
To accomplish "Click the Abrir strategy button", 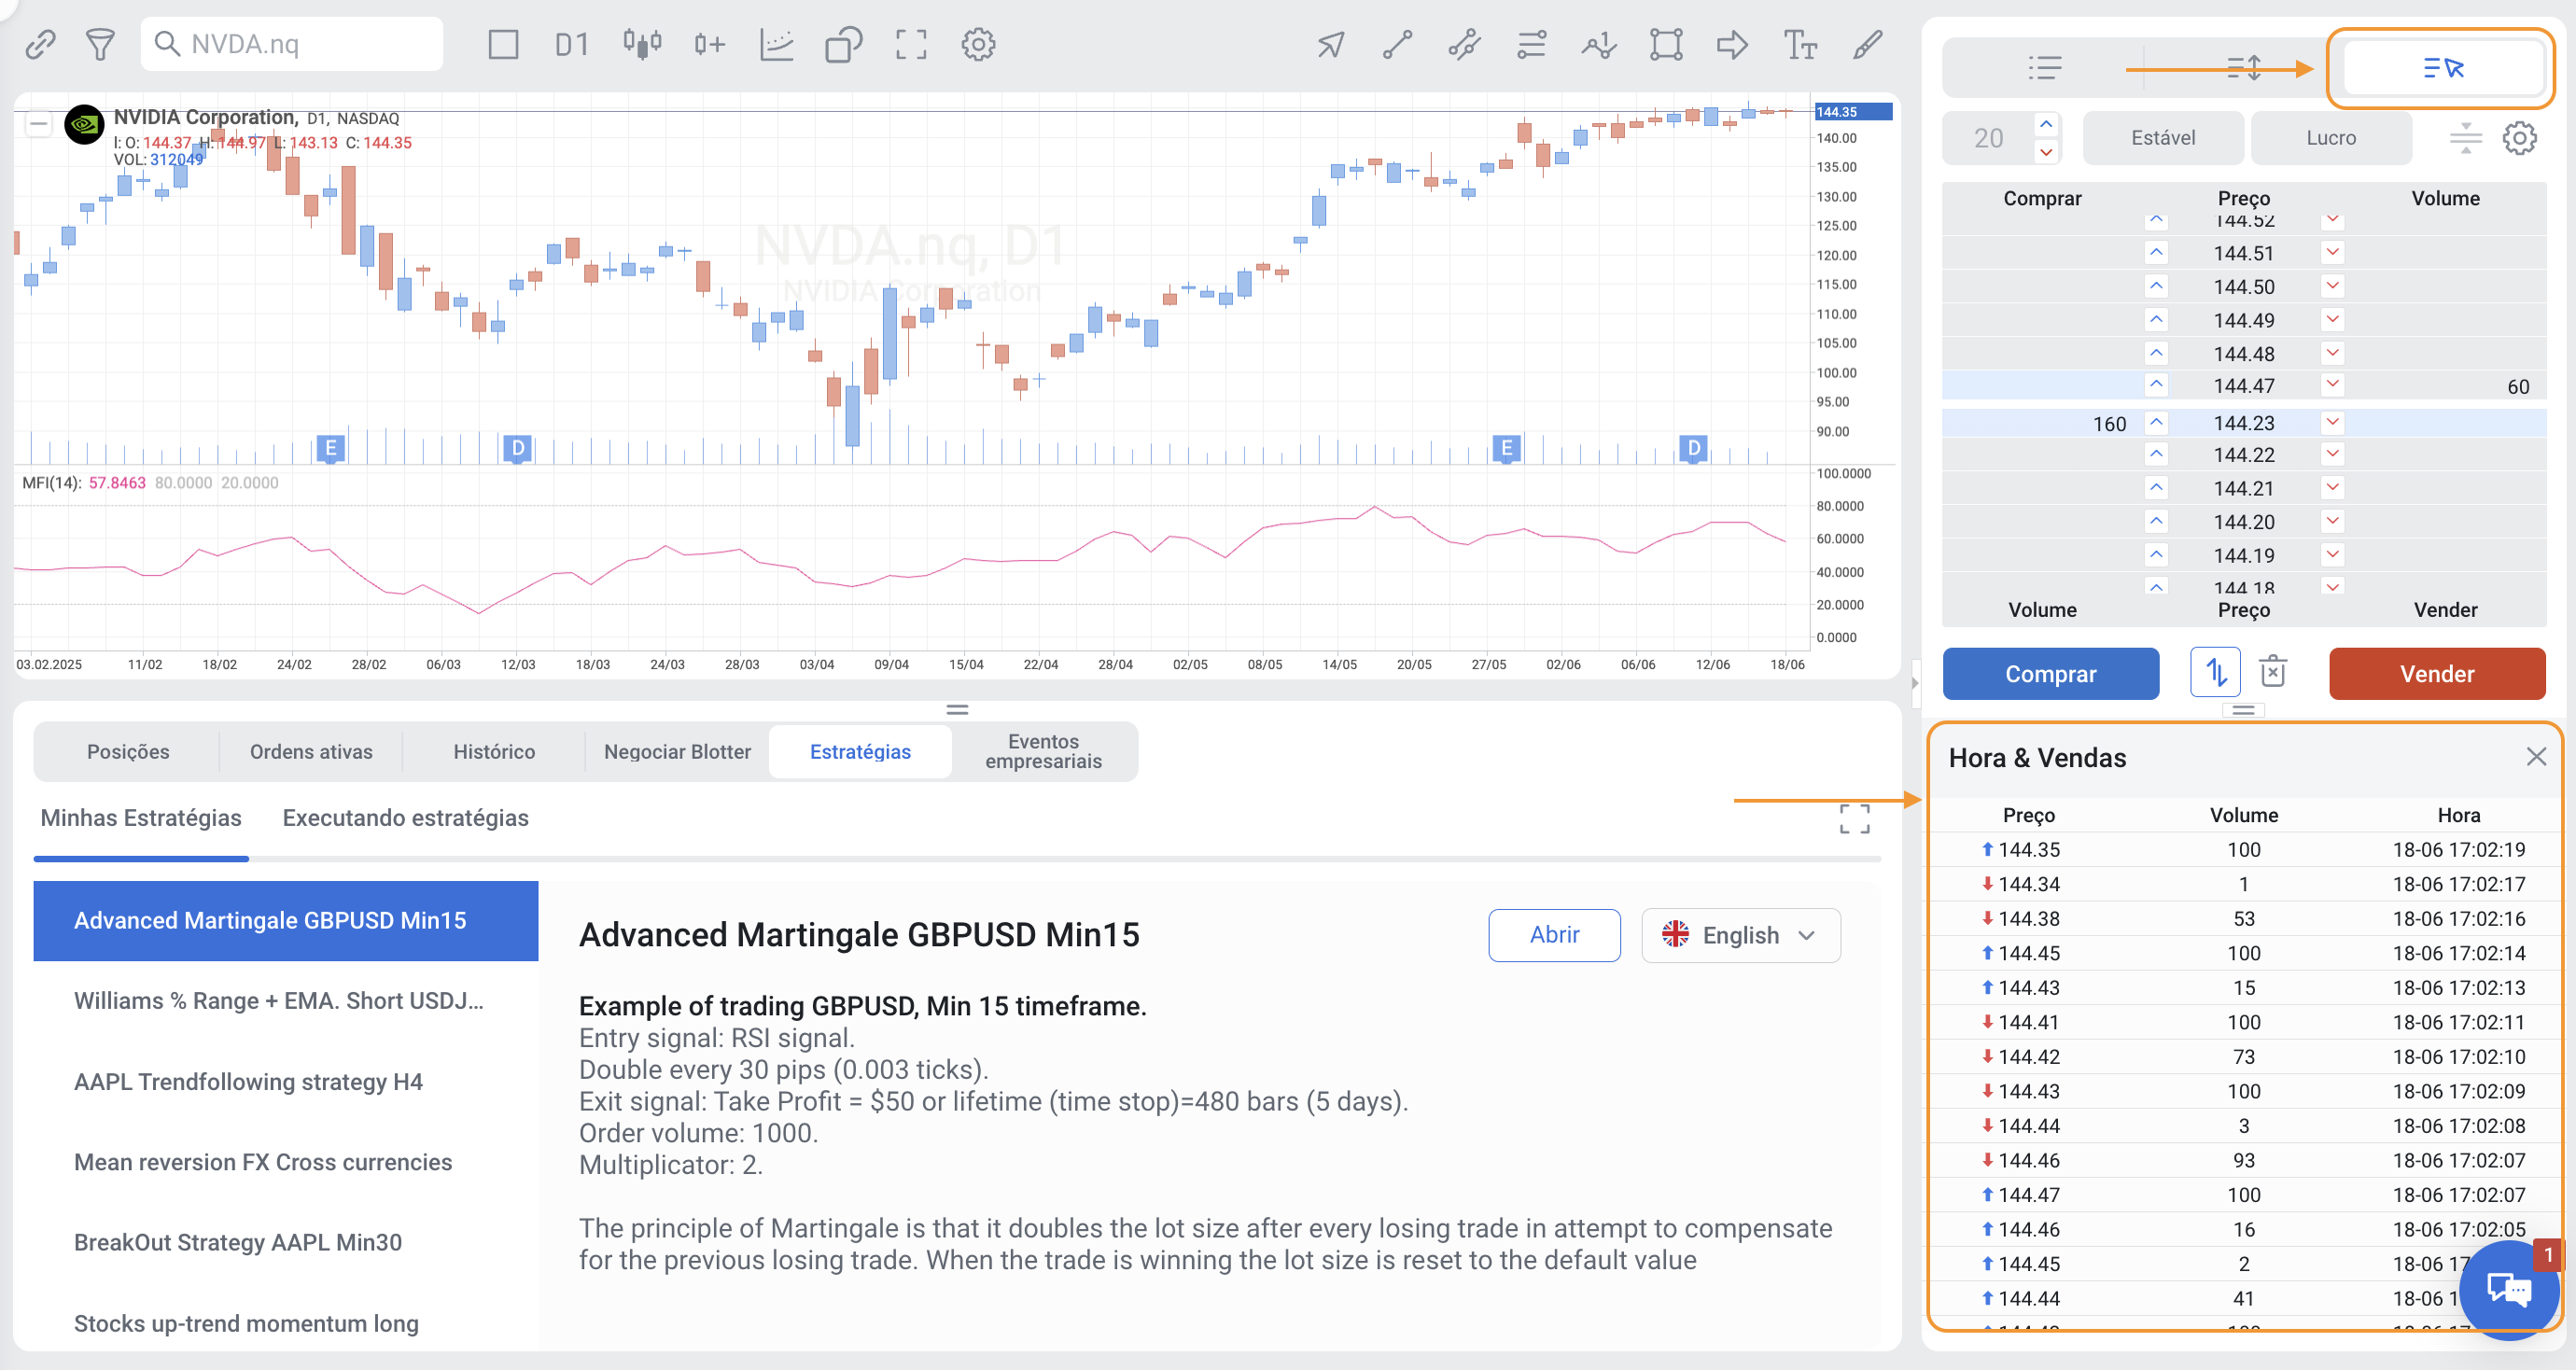I will [1554, 935].
